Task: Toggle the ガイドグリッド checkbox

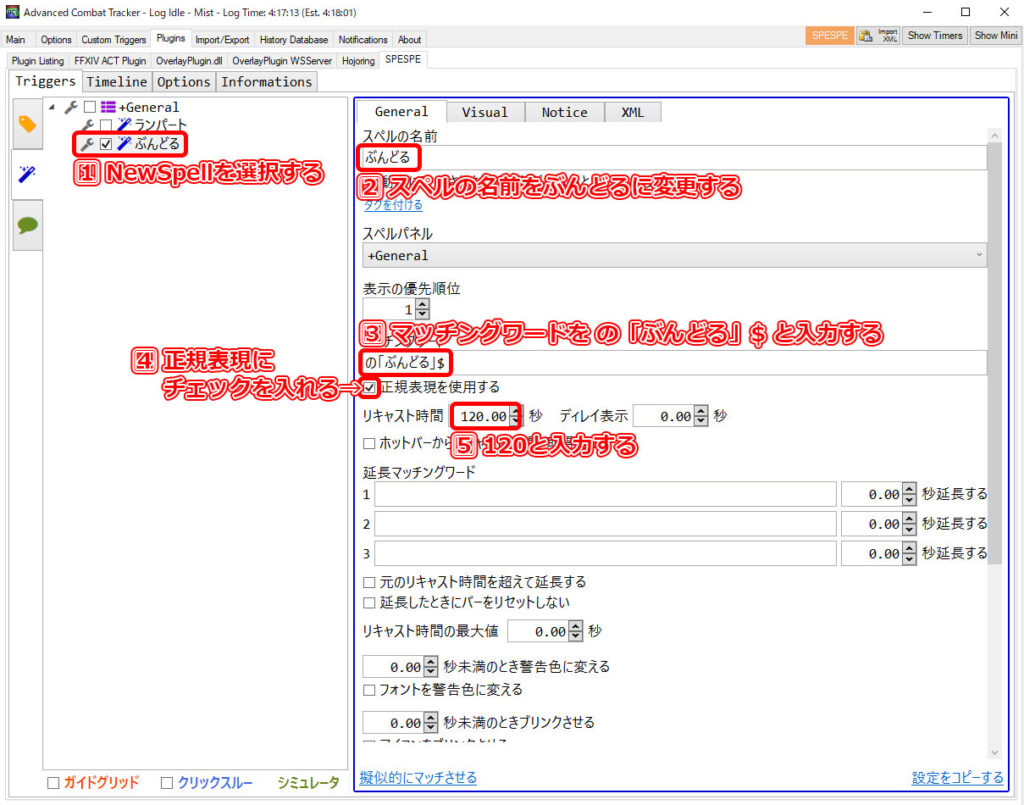Action: (x=53, y=783)
